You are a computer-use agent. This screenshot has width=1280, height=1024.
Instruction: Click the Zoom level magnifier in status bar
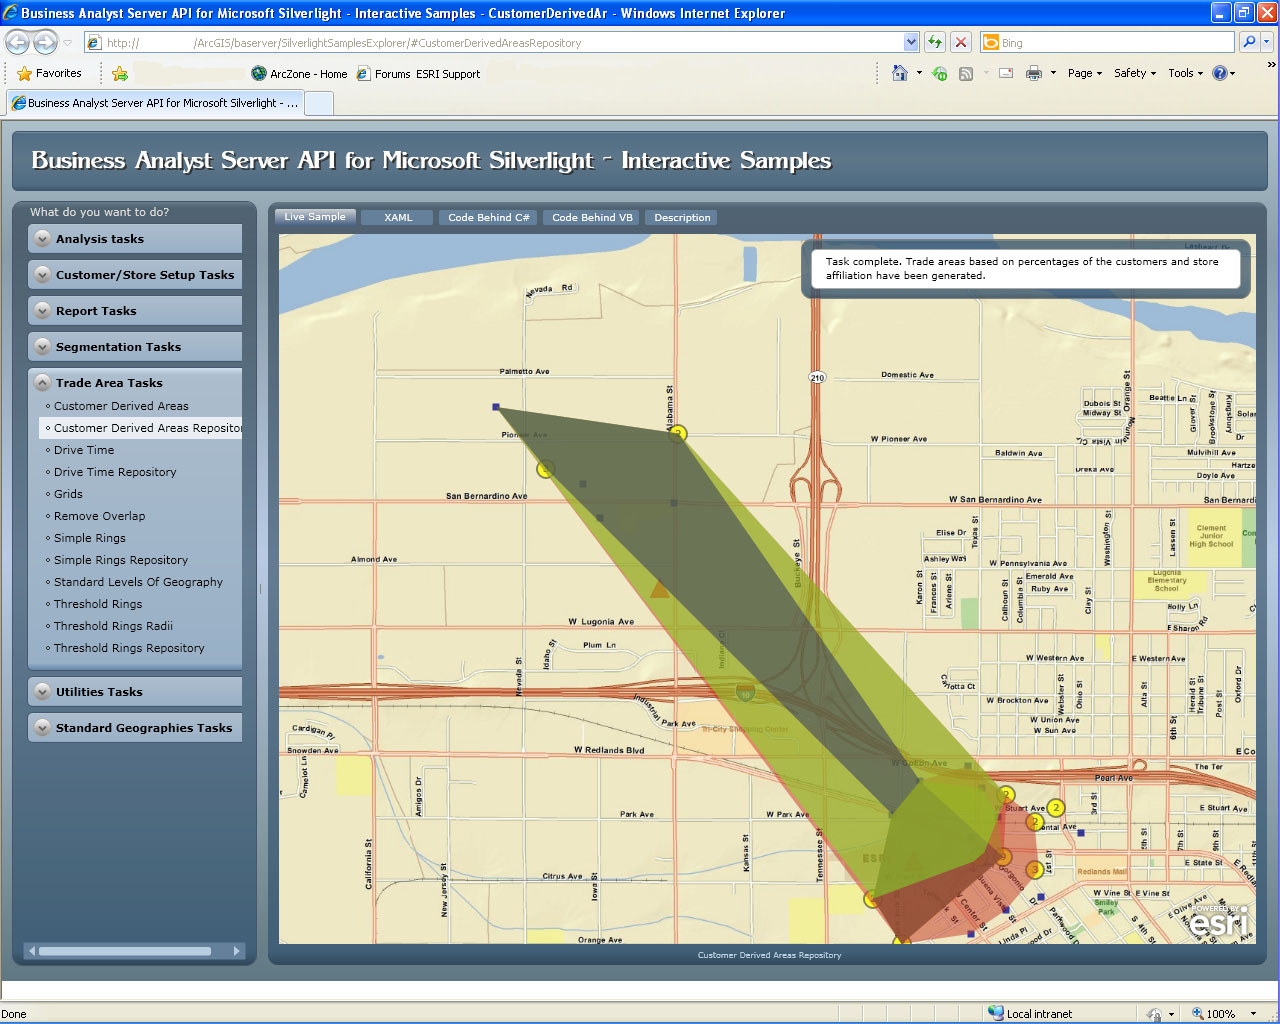click(x=1198, y=1013)
